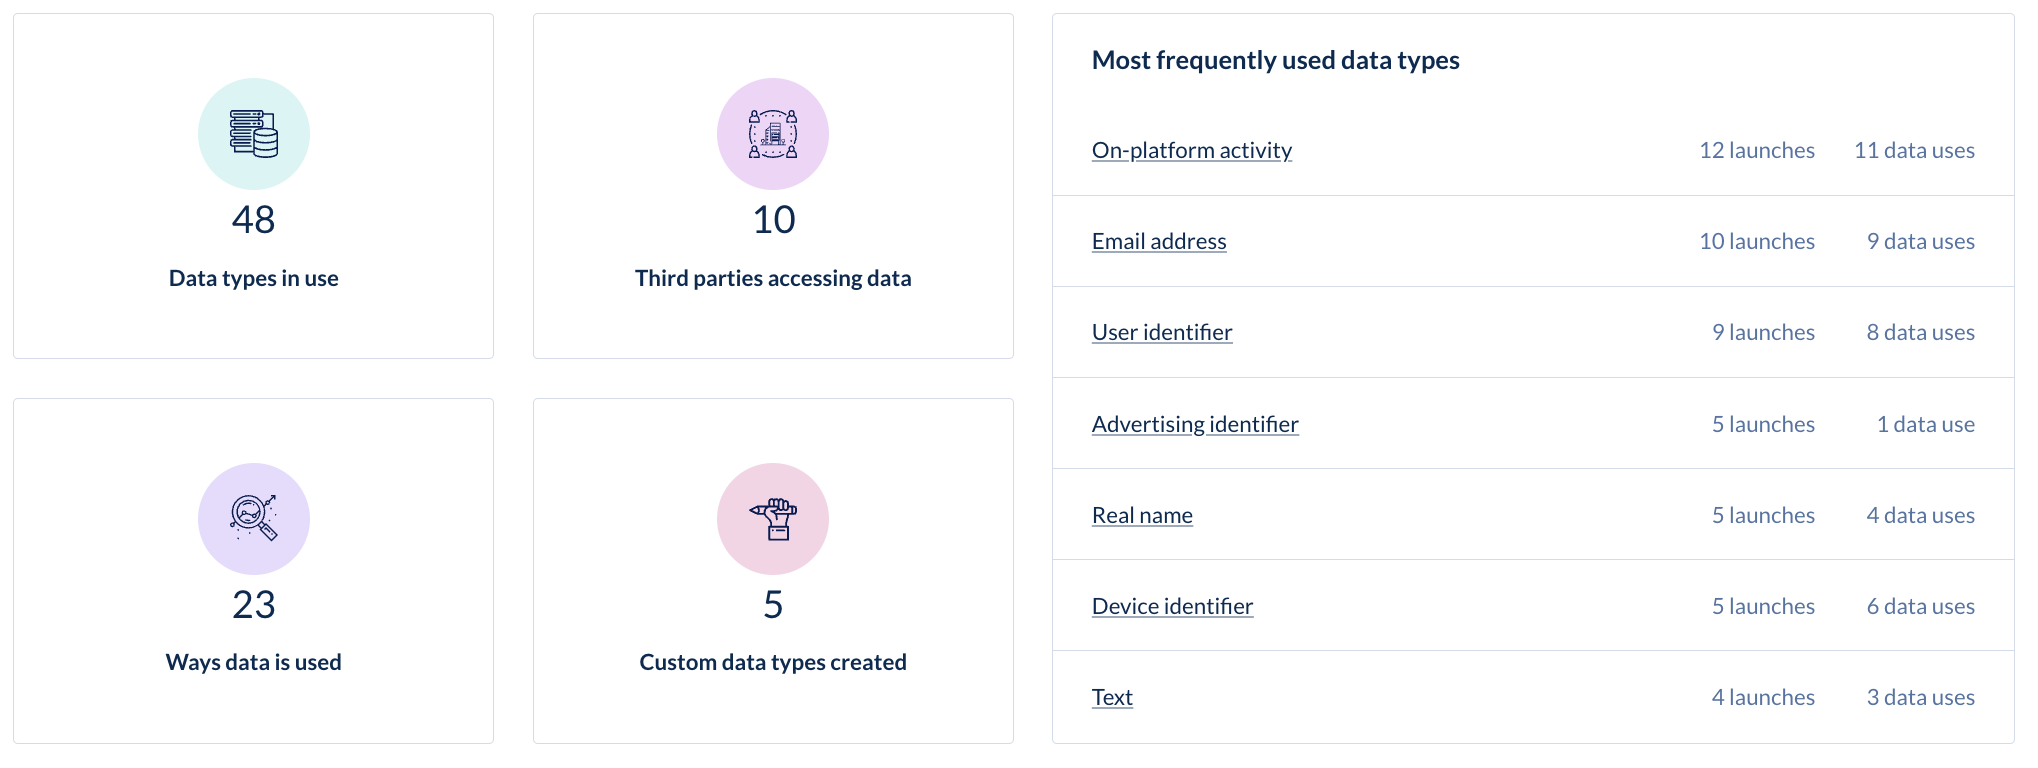Screen dimensions: 2038x768
Task: Click the 10 third parties number
Action: [x=773, y=220]
